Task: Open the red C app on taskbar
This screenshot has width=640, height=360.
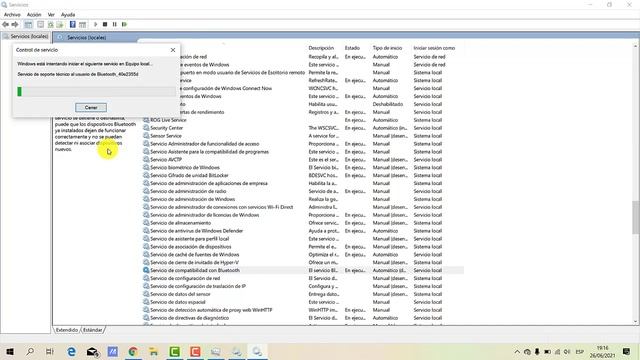Action: tap(195, 351)
